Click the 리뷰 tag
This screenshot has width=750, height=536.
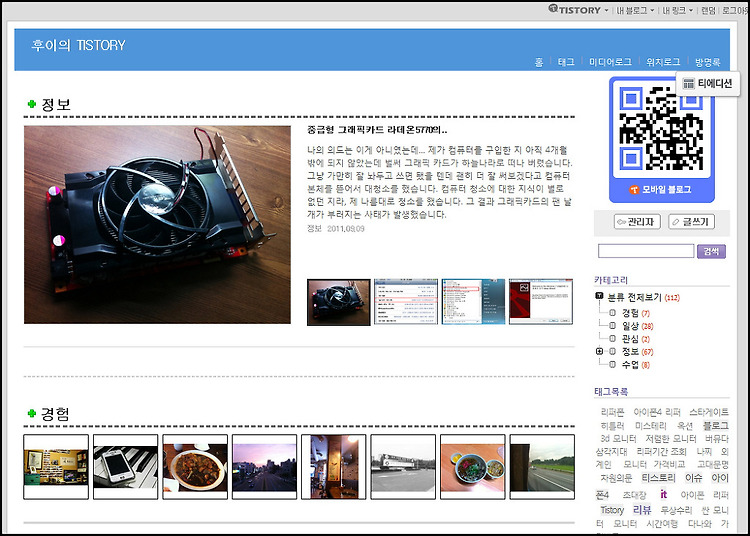[642, 510]
